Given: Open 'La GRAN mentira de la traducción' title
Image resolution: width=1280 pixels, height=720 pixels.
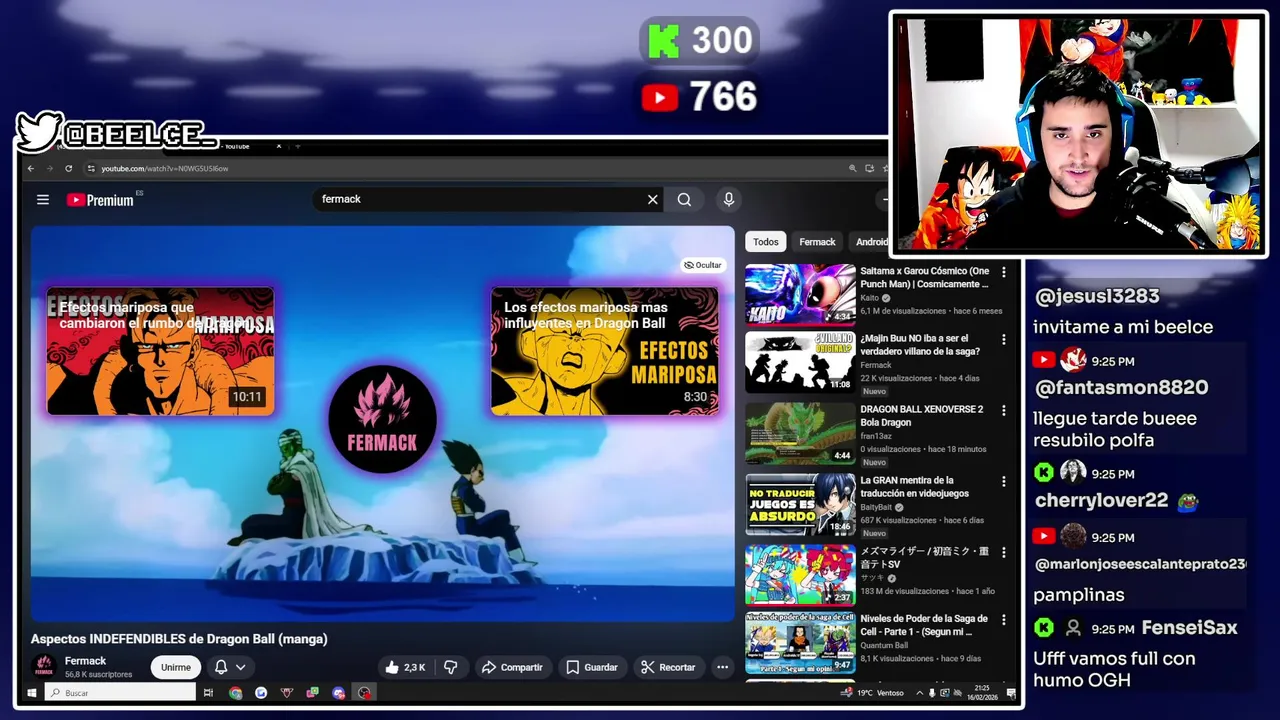Looking at the screenshot, I should point(915,487).
